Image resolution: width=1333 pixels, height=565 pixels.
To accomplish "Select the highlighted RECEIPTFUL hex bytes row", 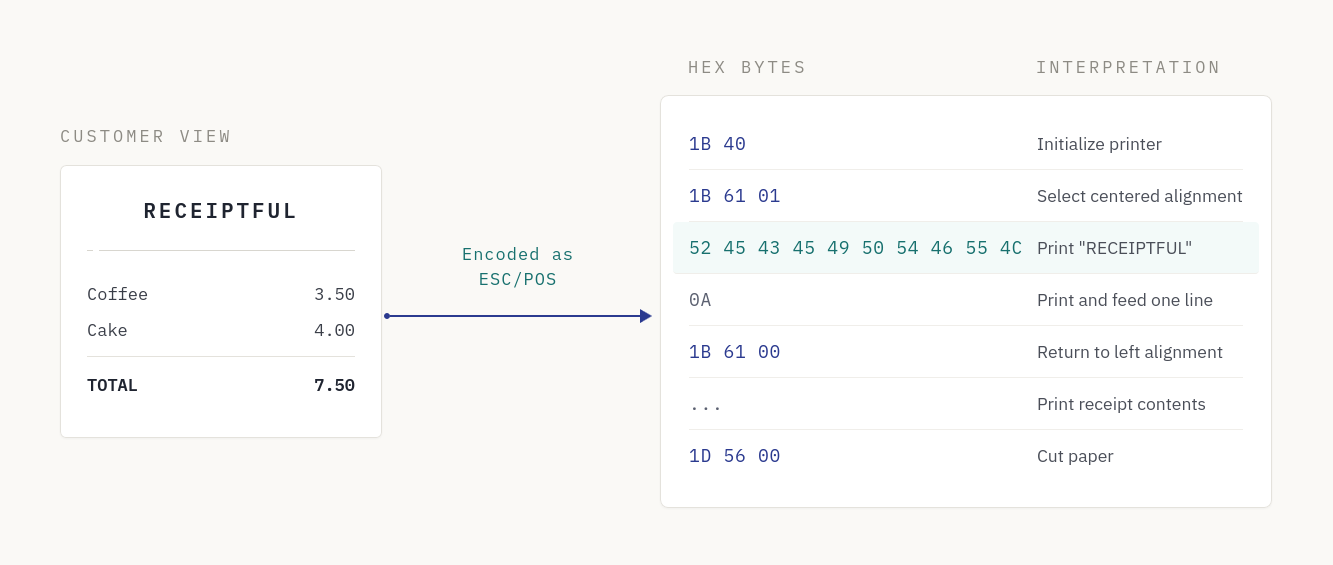I will (x=966, y=248).
